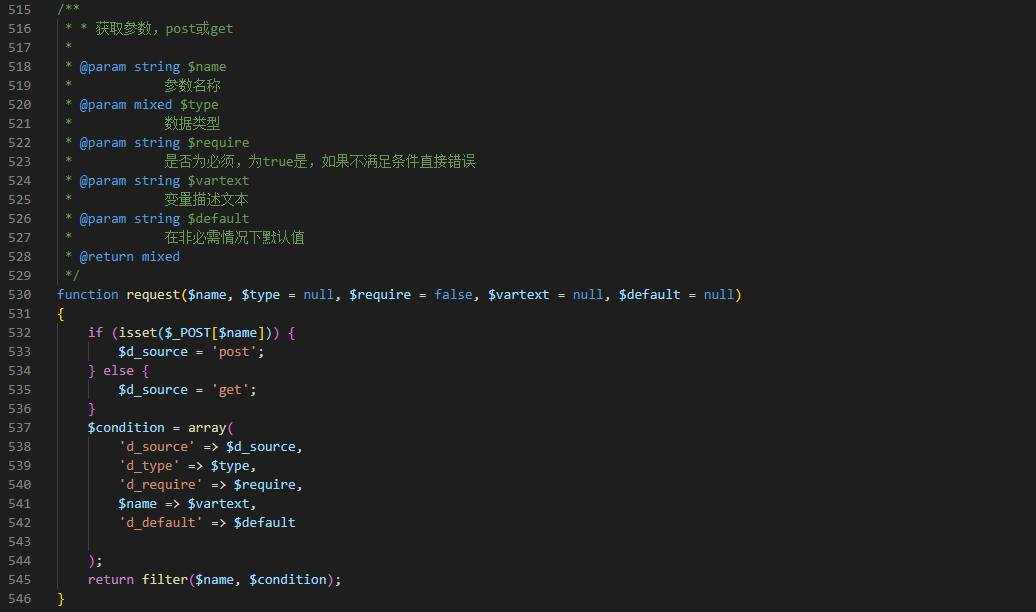Click the 'get' string literal

230,390
